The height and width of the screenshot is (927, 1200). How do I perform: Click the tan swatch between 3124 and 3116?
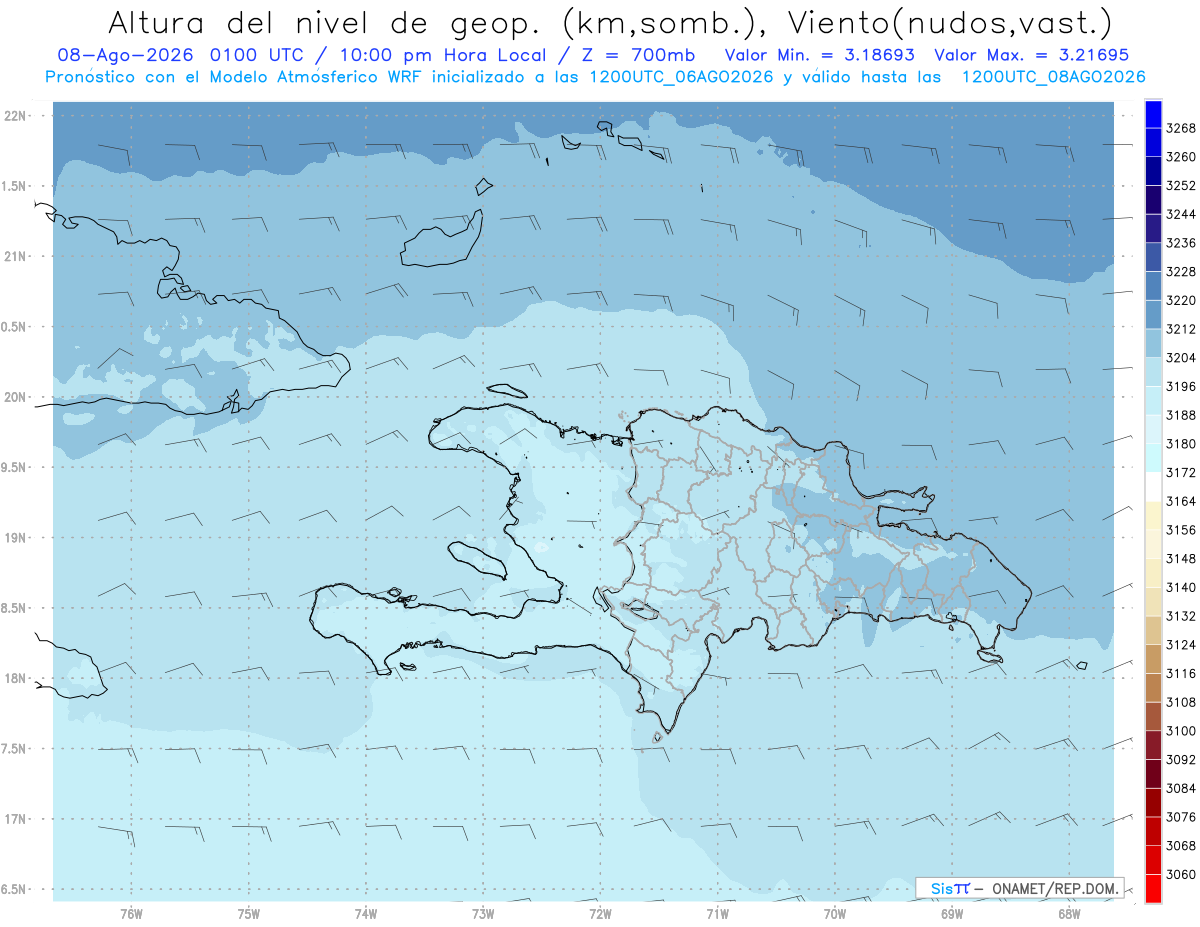coord(1153,659)
